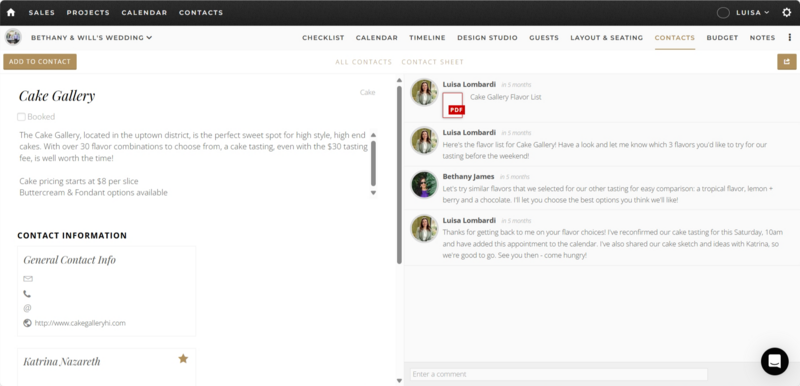This screenshot has width=800, height=386.
Task: Switch to the Notes tab
Action: 762,38
